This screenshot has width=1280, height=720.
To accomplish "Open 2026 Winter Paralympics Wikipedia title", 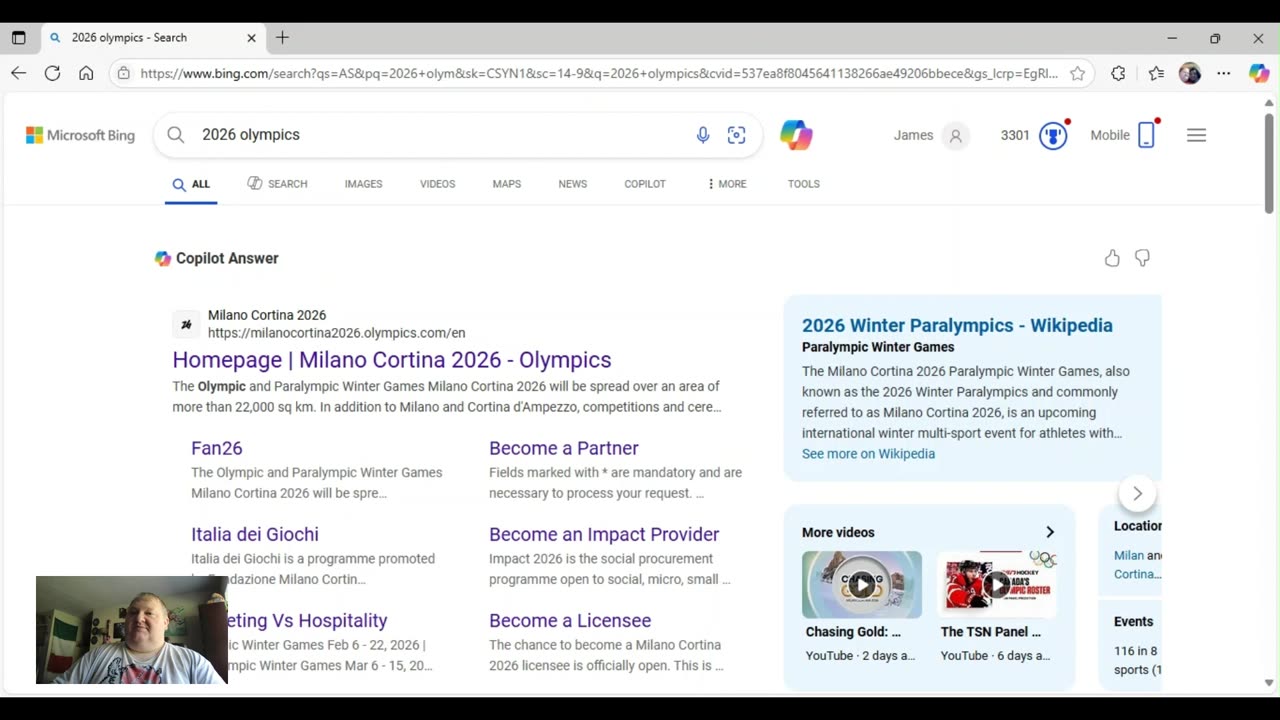I will [x=957, y=325].
